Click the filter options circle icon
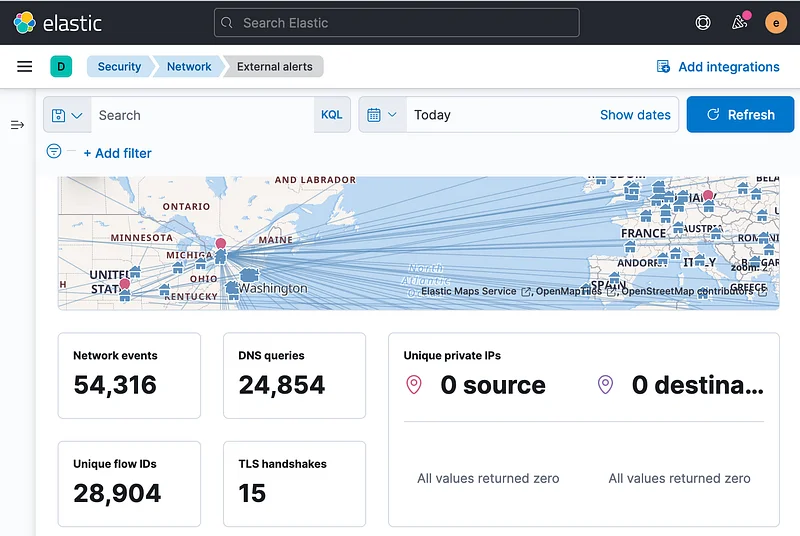800x536 pixels. coord(54,151)
